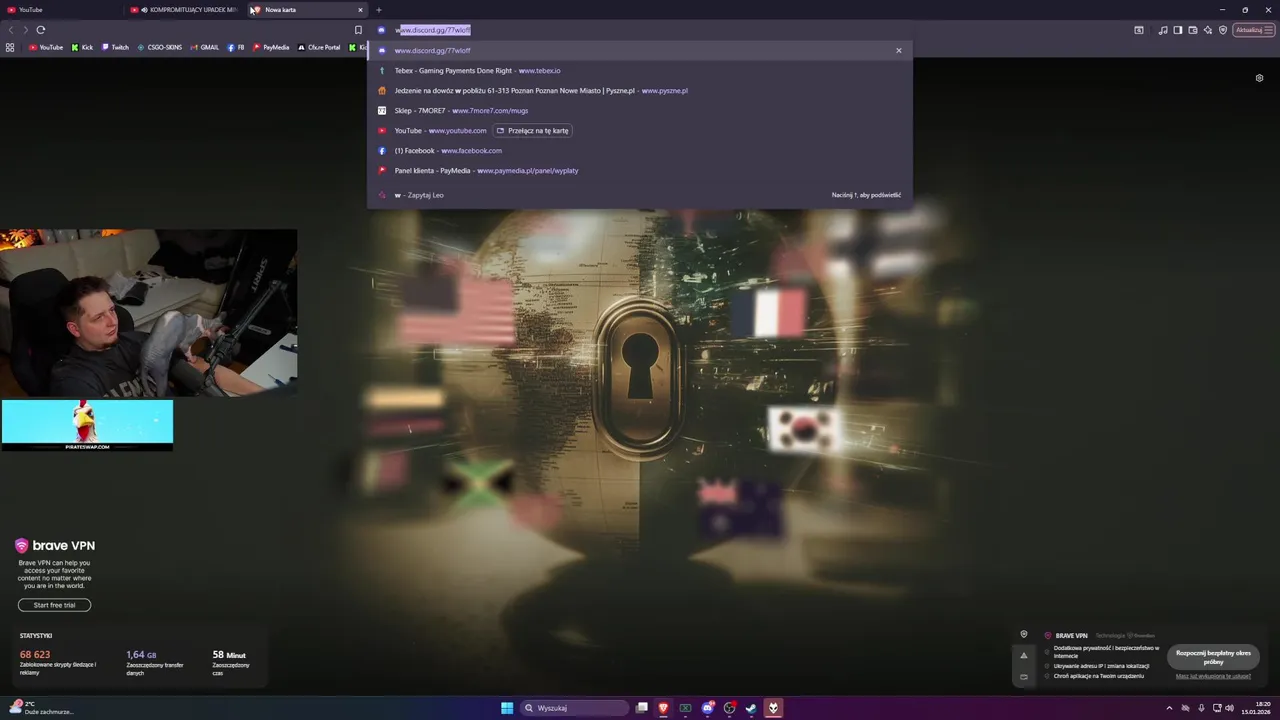Open Kick bookmark in bookmarks bar
Viewport: 1280px width, 720px height.
coord(82,47)
